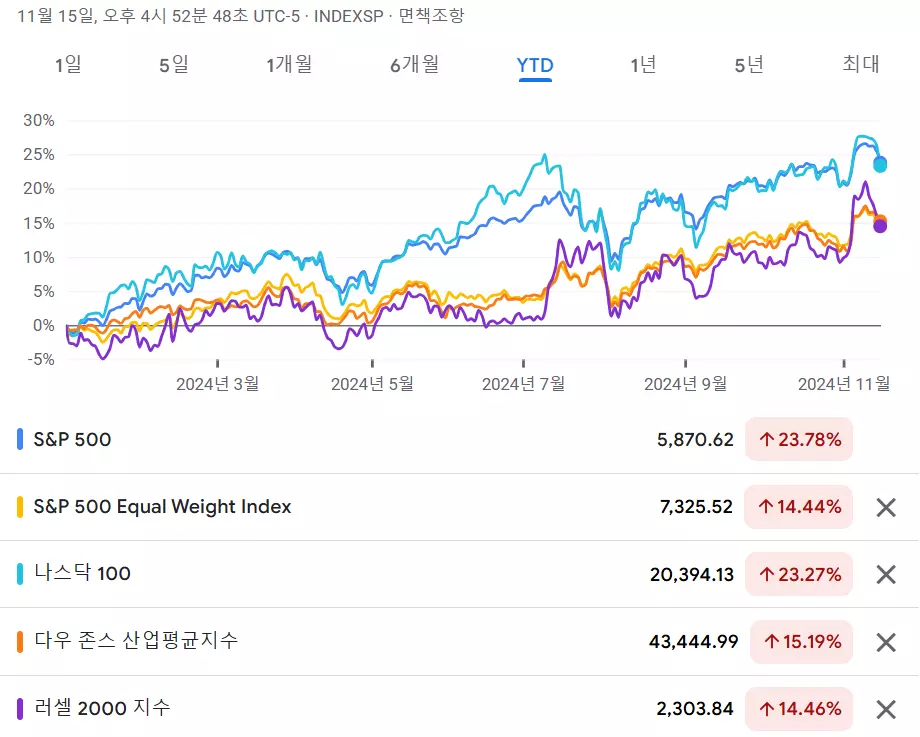Click the 20,394.13 price value

tap(692, 574)
